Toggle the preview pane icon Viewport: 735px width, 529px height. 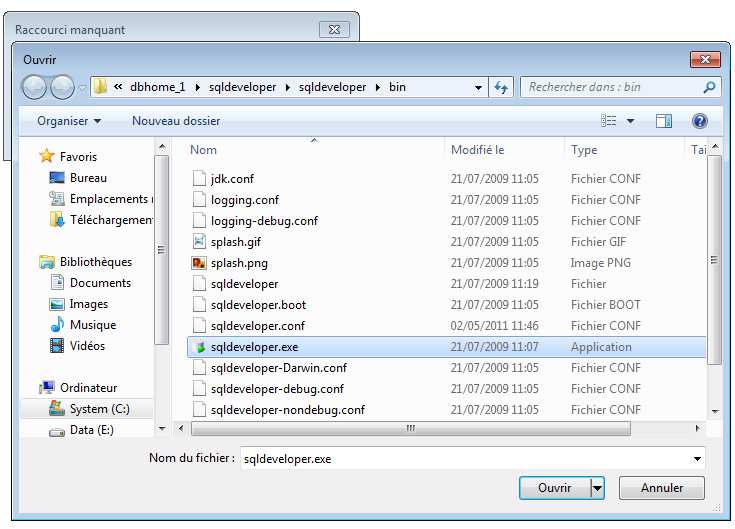click(x=664, y=121)
